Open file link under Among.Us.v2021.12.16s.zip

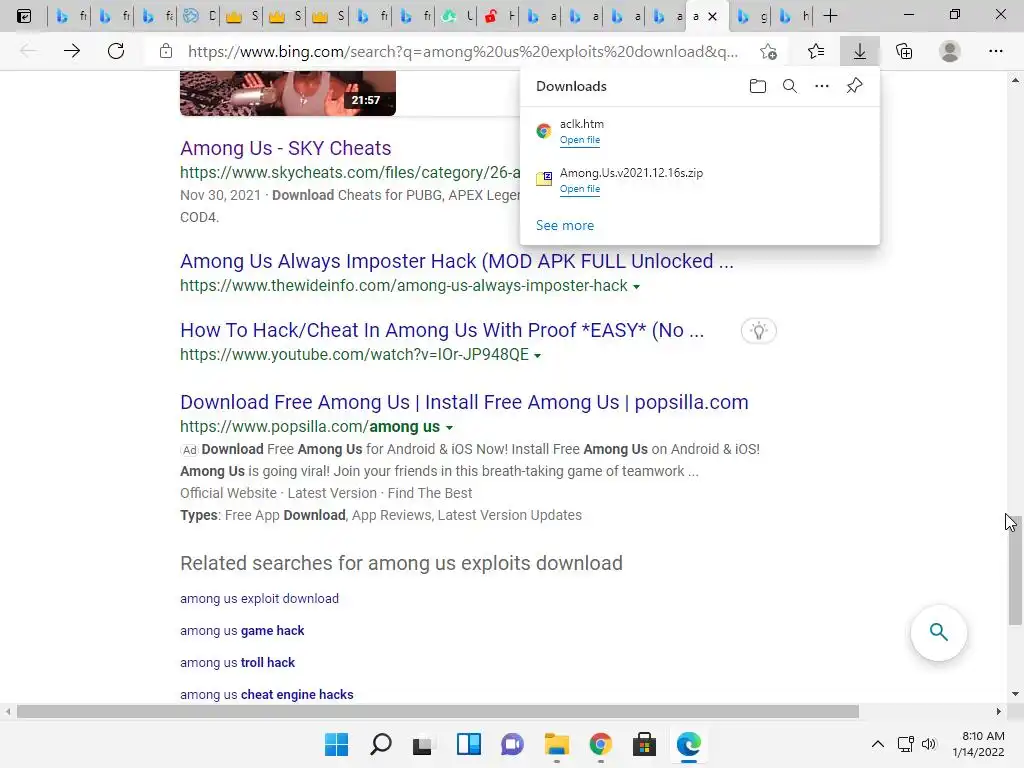tap(579, 189)
